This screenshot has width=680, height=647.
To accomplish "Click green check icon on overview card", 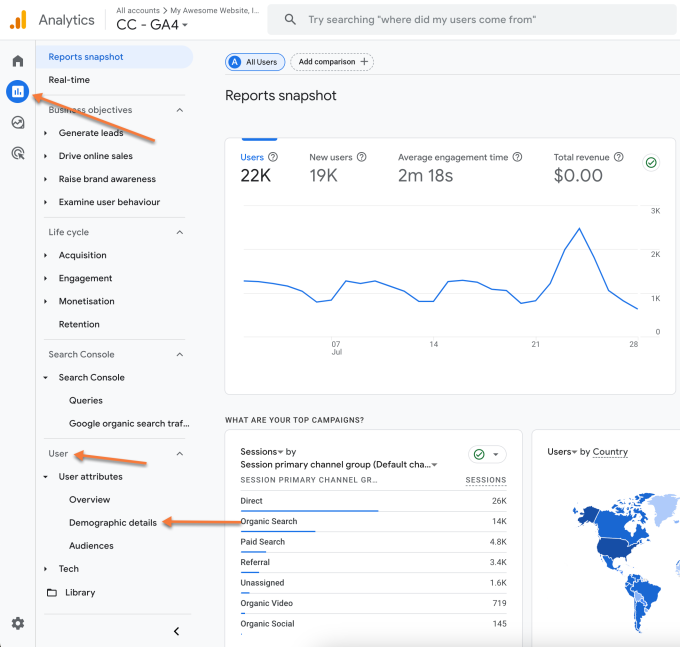I will click(651, 163).
